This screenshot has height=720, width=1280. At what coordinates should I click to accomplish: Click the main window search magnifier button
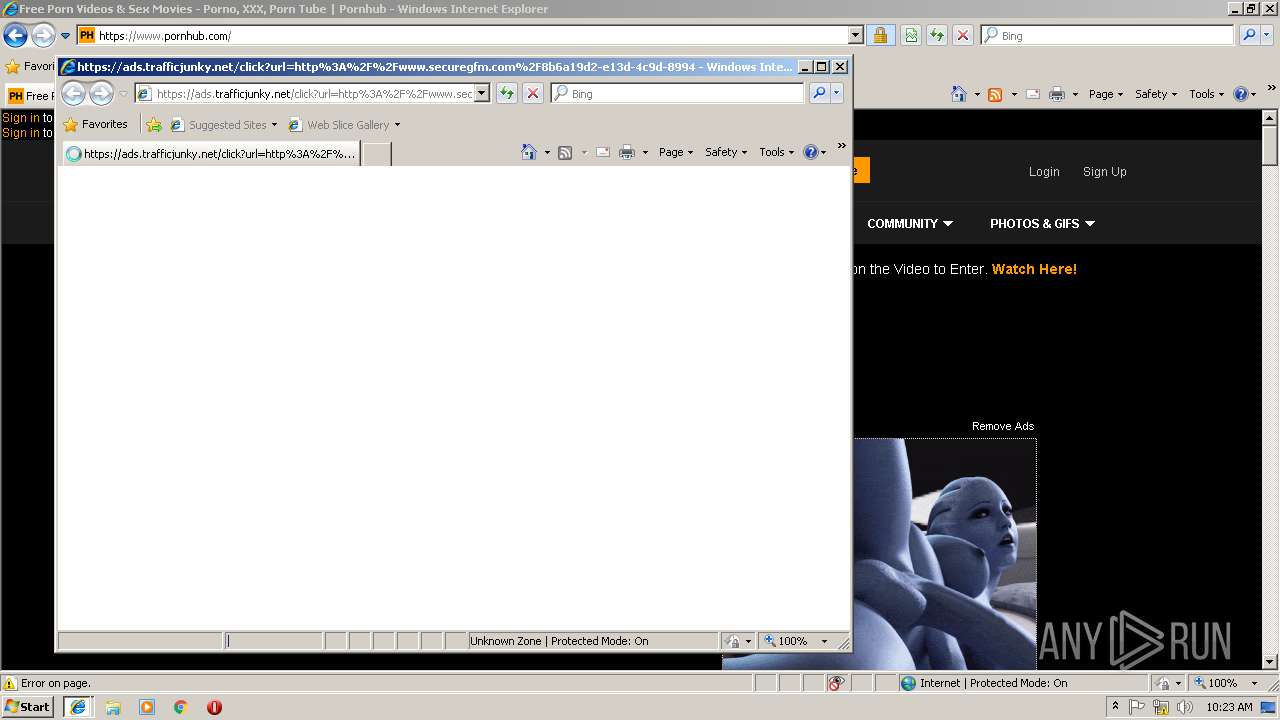[x=1249, y=35]
